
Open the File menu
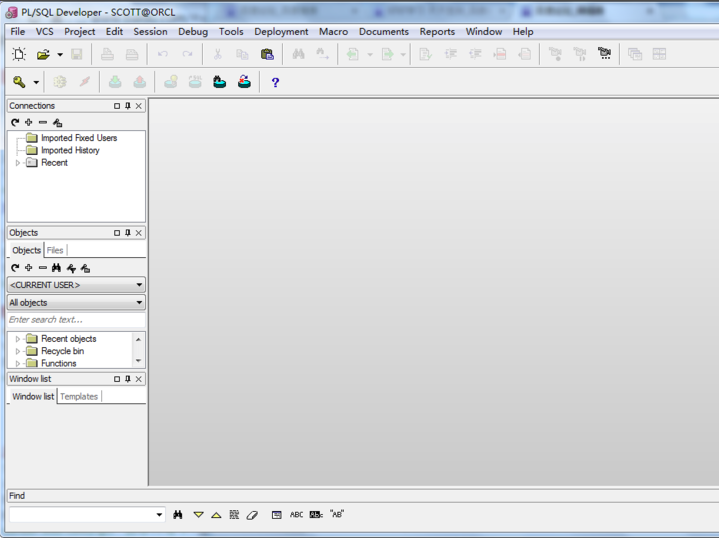pos(17,32)
